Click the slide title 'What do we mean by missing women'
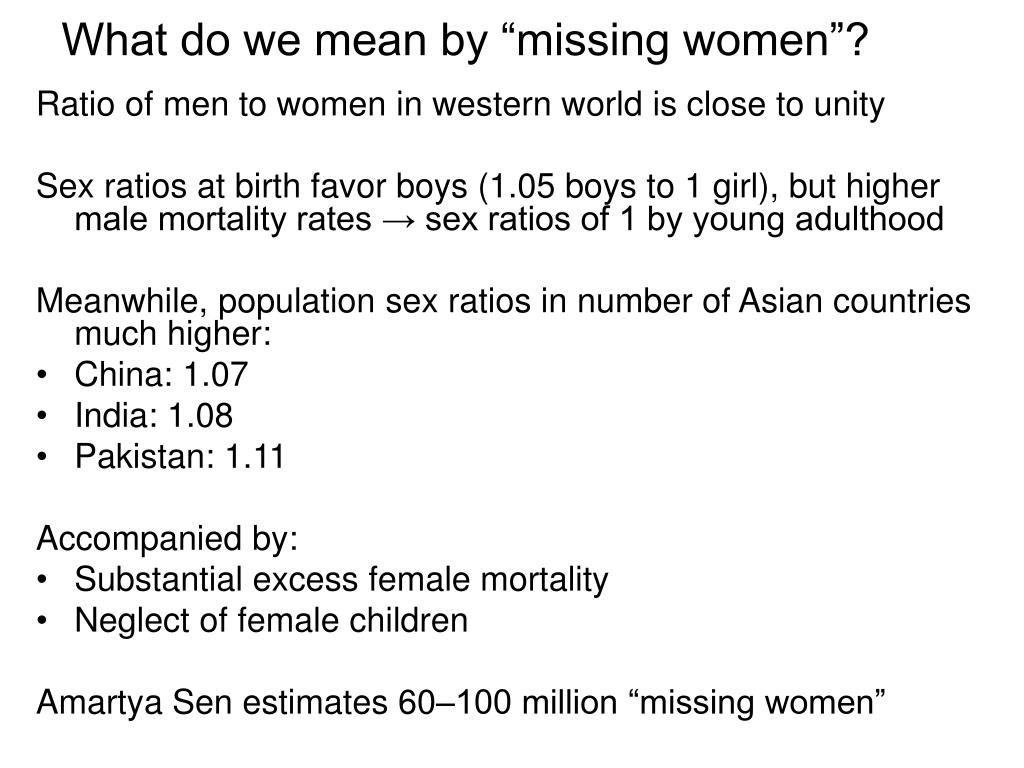Screen dimensions: 1024x768 click(x=465, y=40)
